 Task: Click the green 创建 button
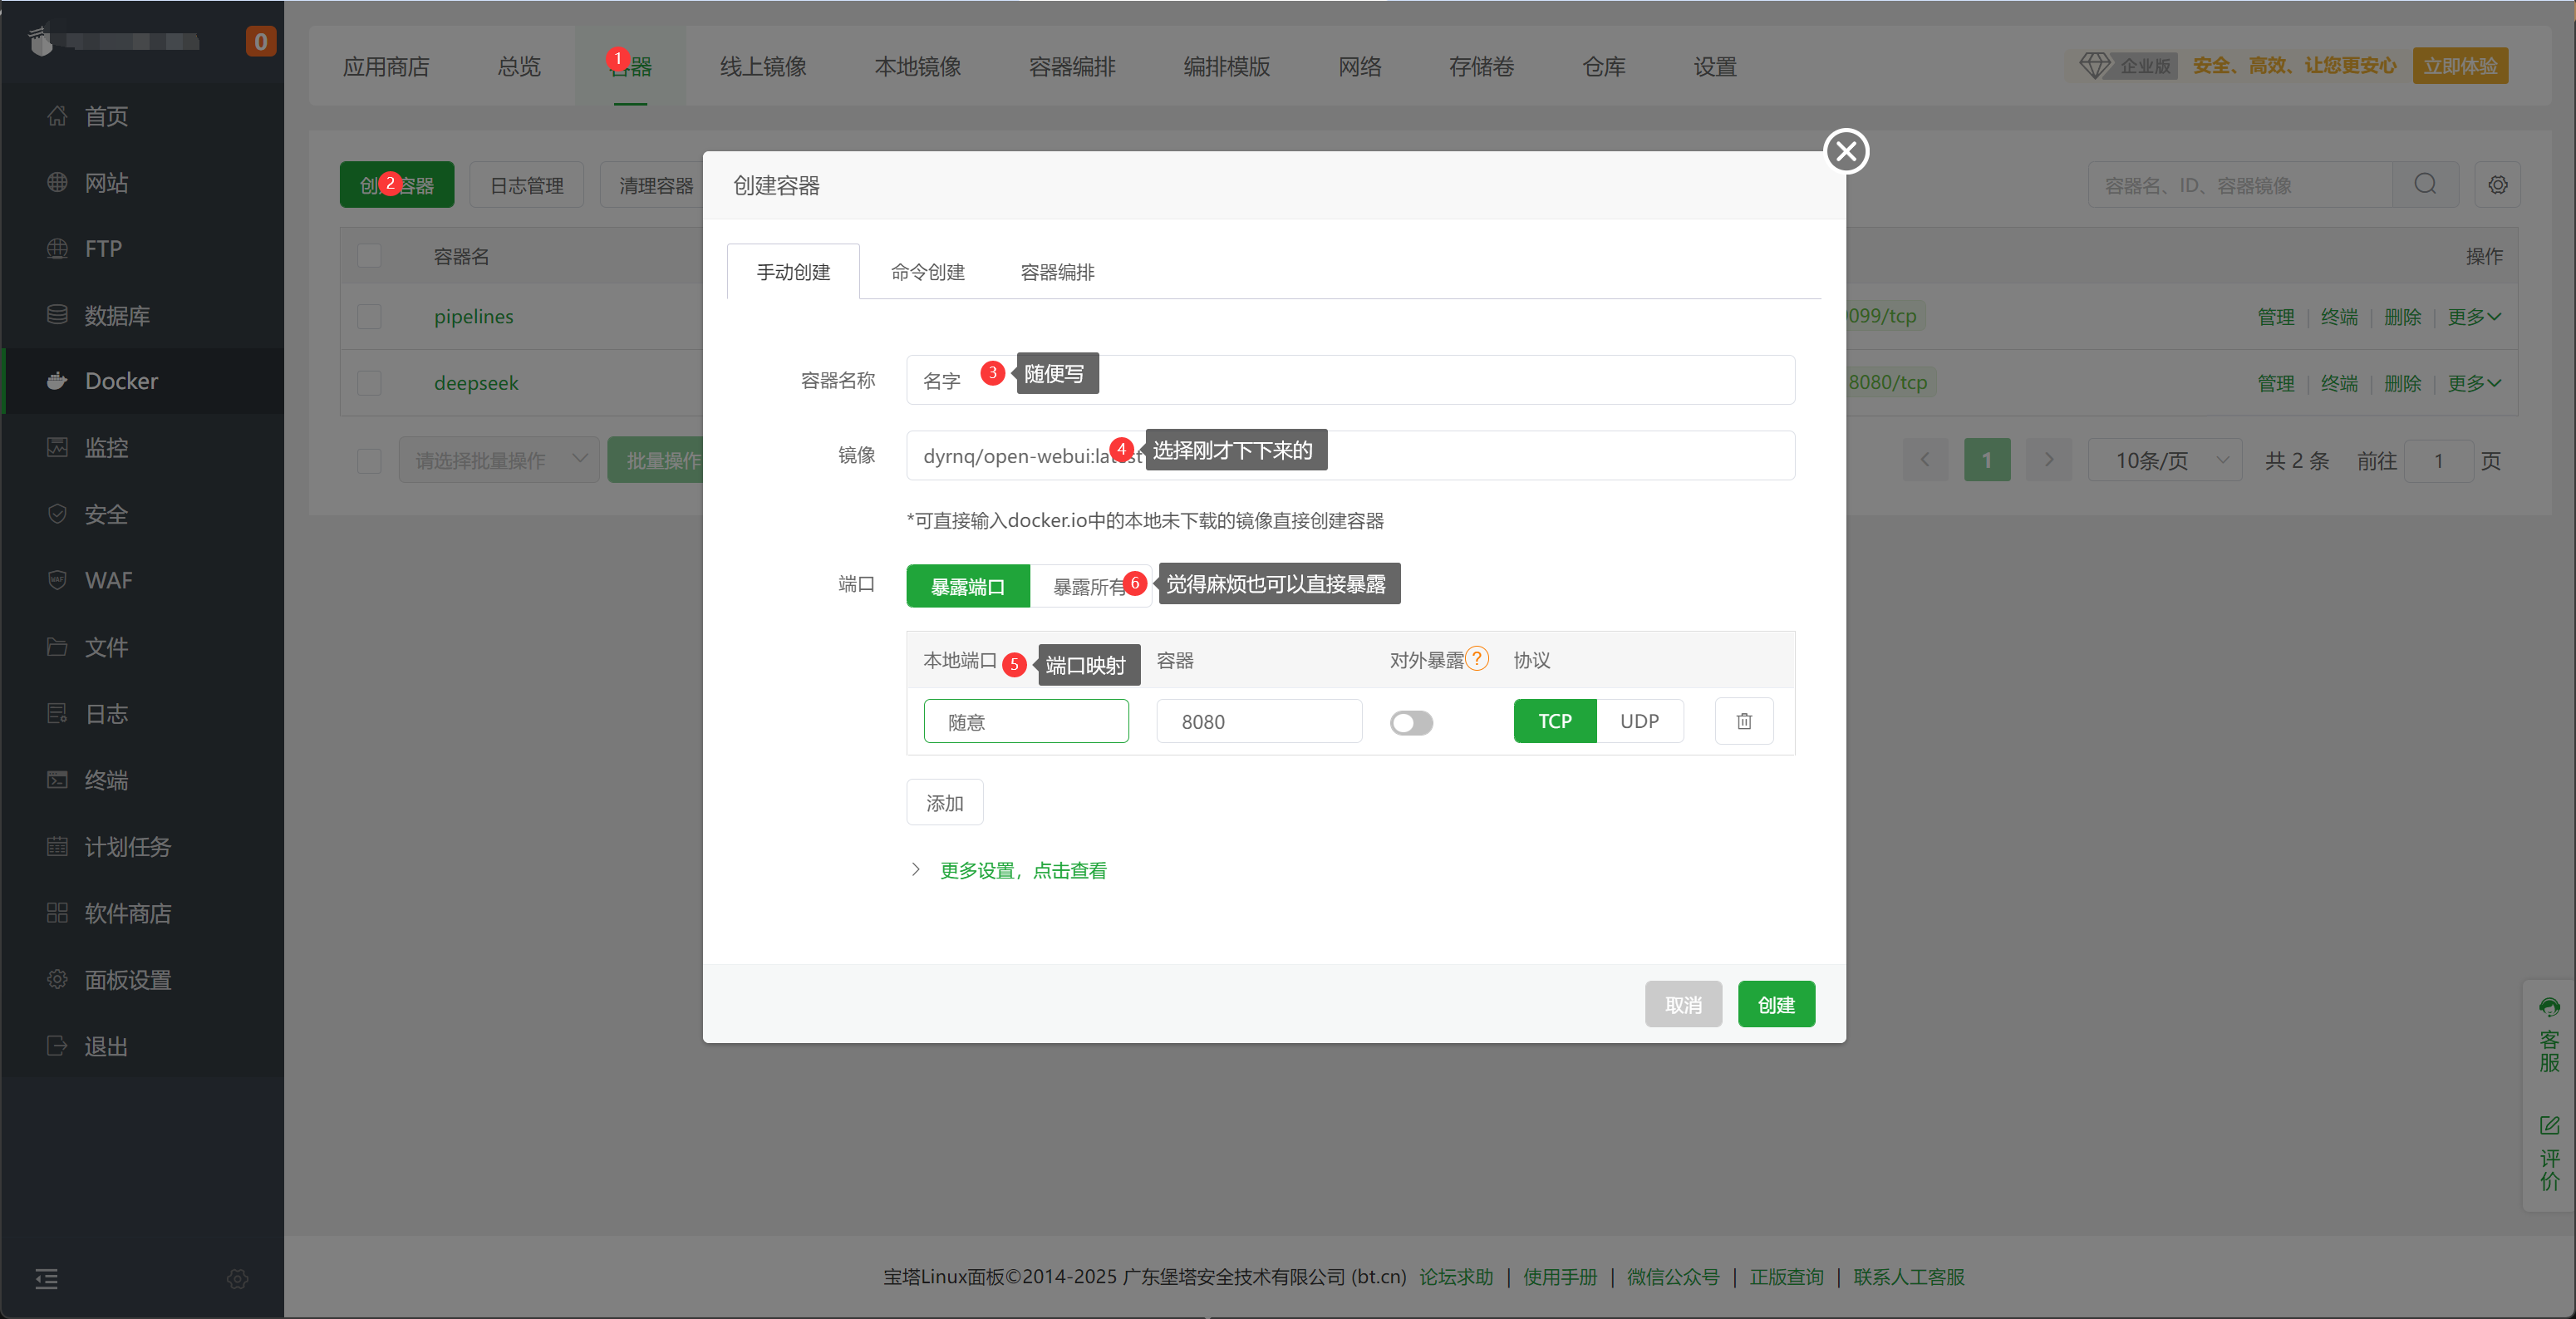1775,1004
